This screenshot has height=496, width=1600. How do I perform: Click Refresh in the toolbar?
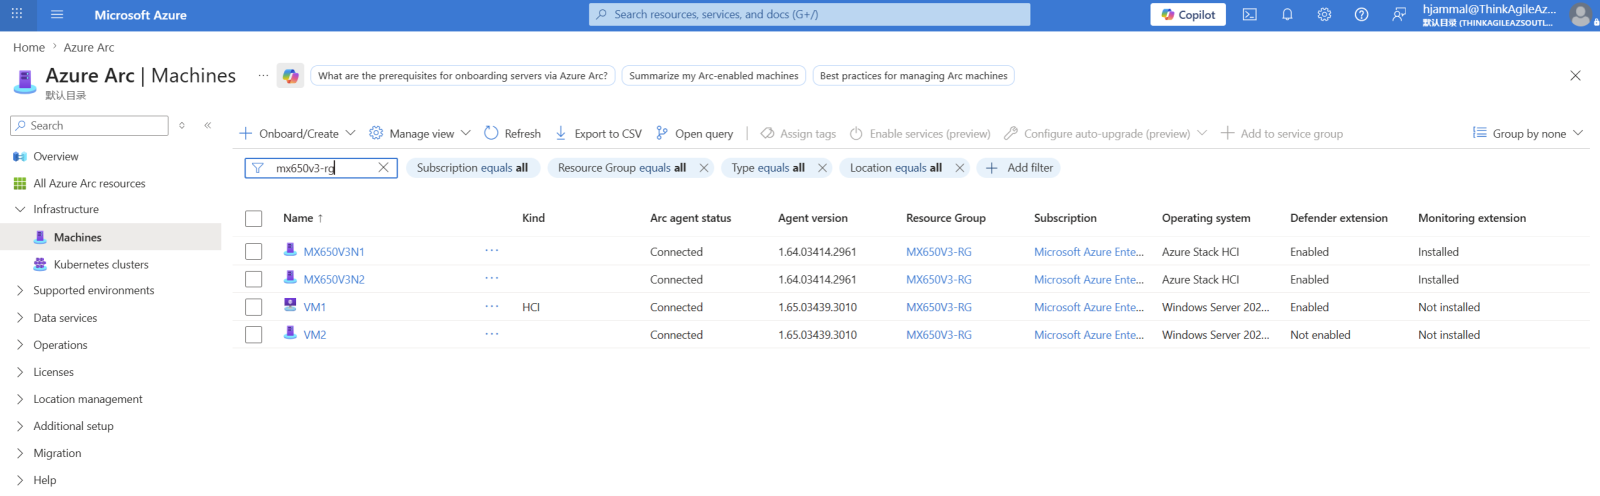pyautogui.click(x=512, y=133)
